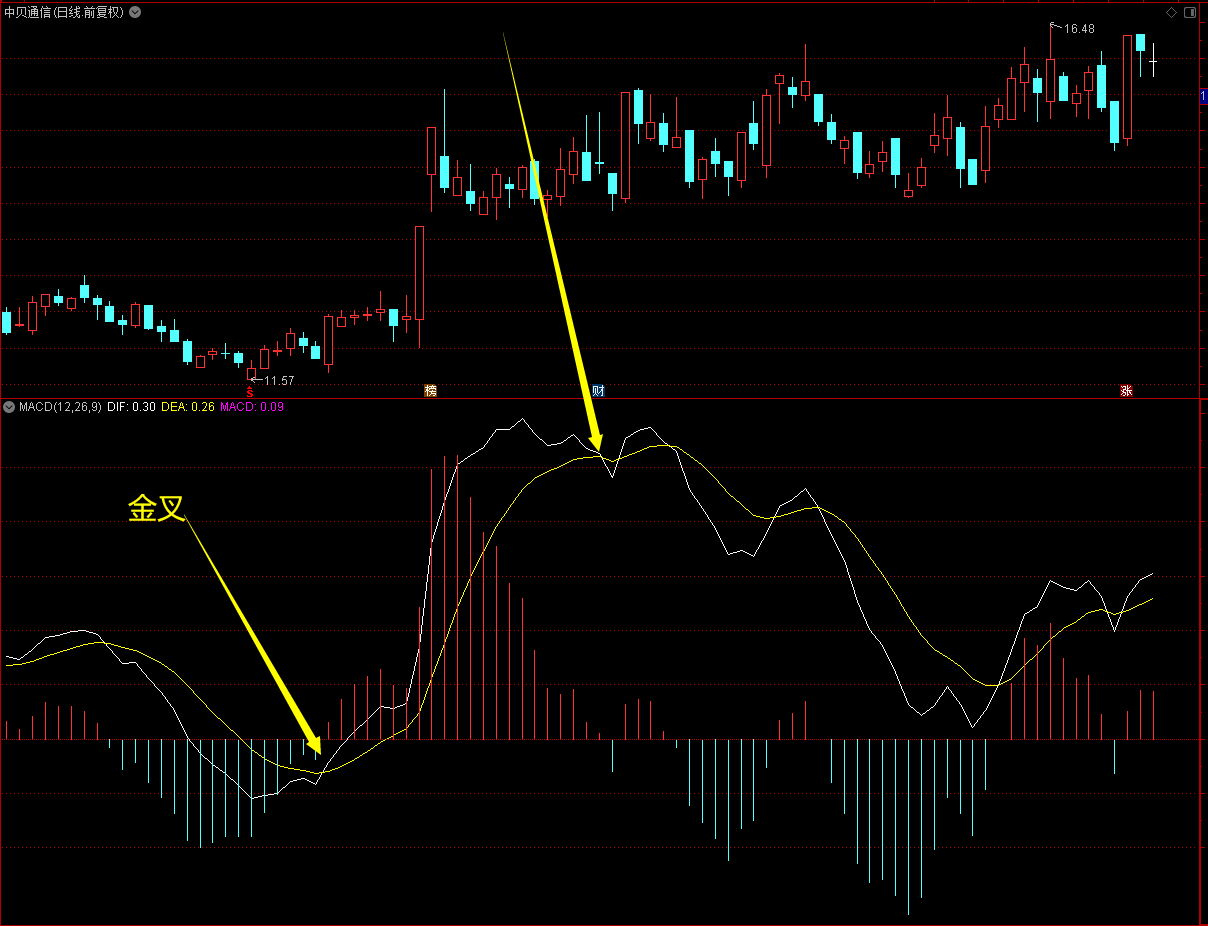The width and height of the screenshot is (1208, 926).
Task: Click the 16.48 high price label
Action: tap(1079, 29)
